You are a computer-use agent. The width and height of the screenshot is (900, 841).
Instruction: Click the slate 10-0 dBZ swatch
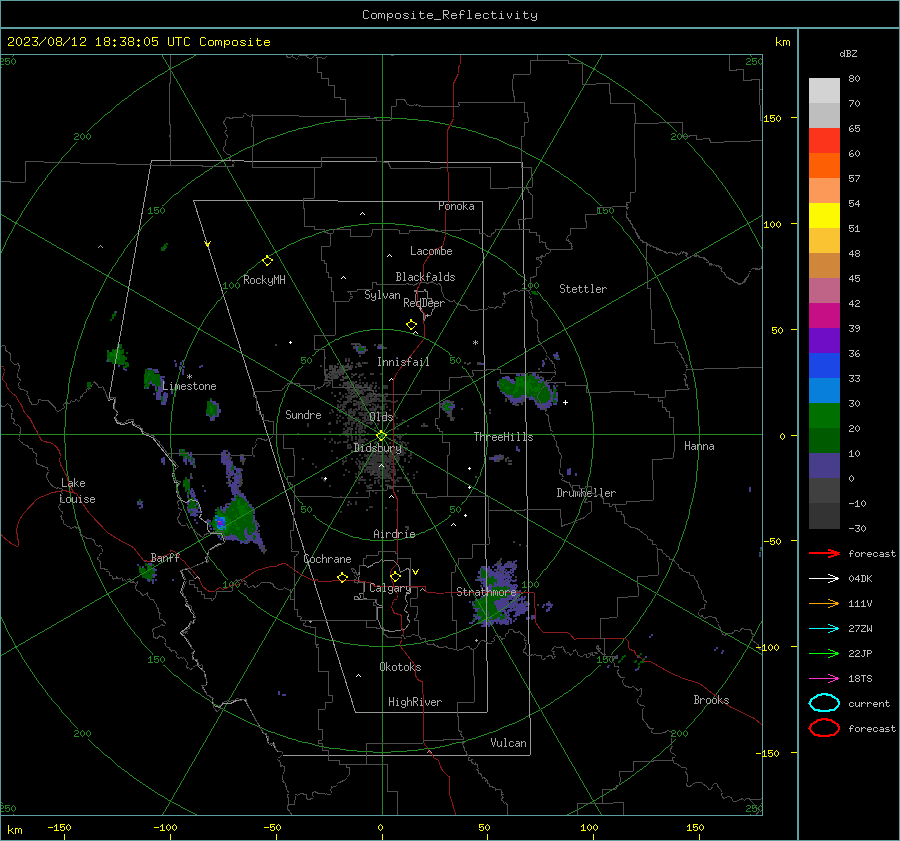click(x=824, y=466)
